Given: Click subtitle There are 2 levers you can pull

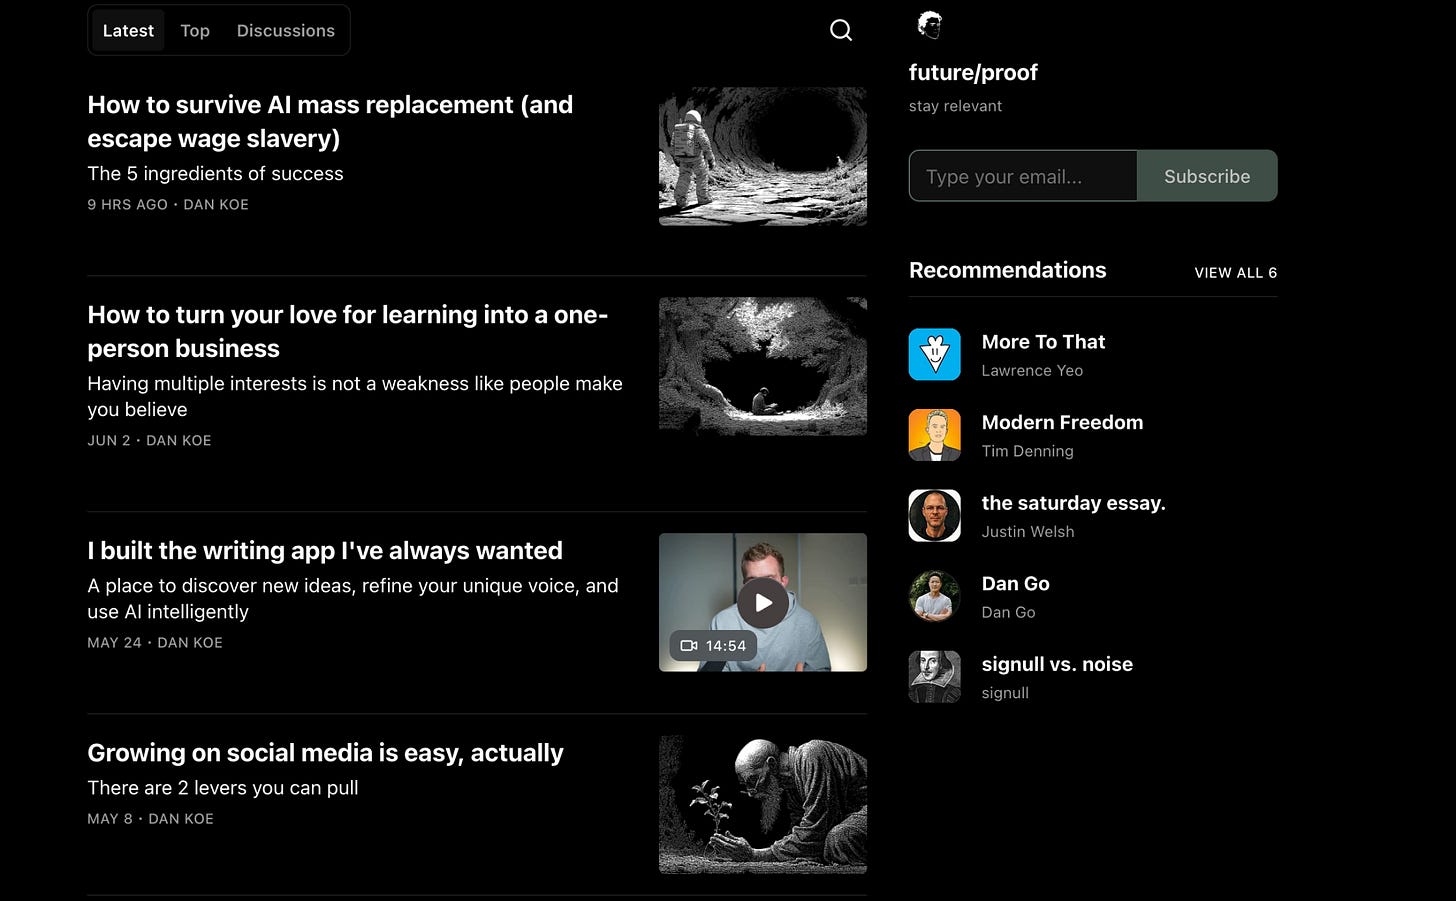Looking at the screenshot, I should click(x=223, y=788).
